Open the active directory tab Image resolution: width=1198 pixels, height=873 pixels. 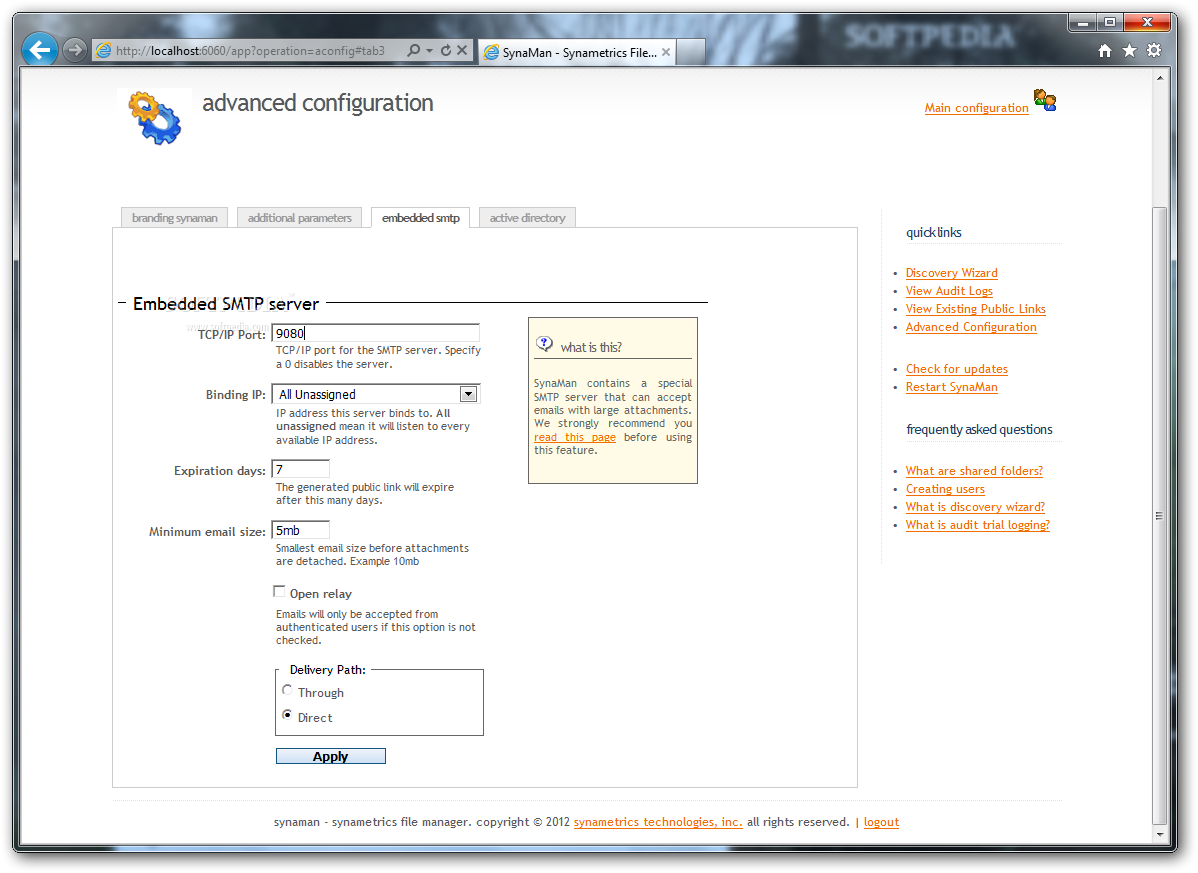[x=527, y=218]
